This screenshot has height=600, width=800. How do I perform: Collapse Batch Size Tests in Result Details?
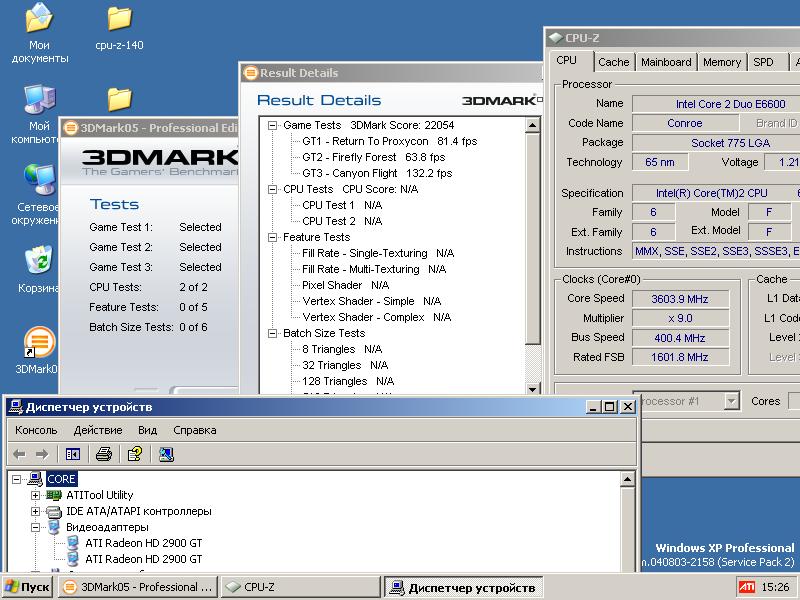[x=273, y=333]
